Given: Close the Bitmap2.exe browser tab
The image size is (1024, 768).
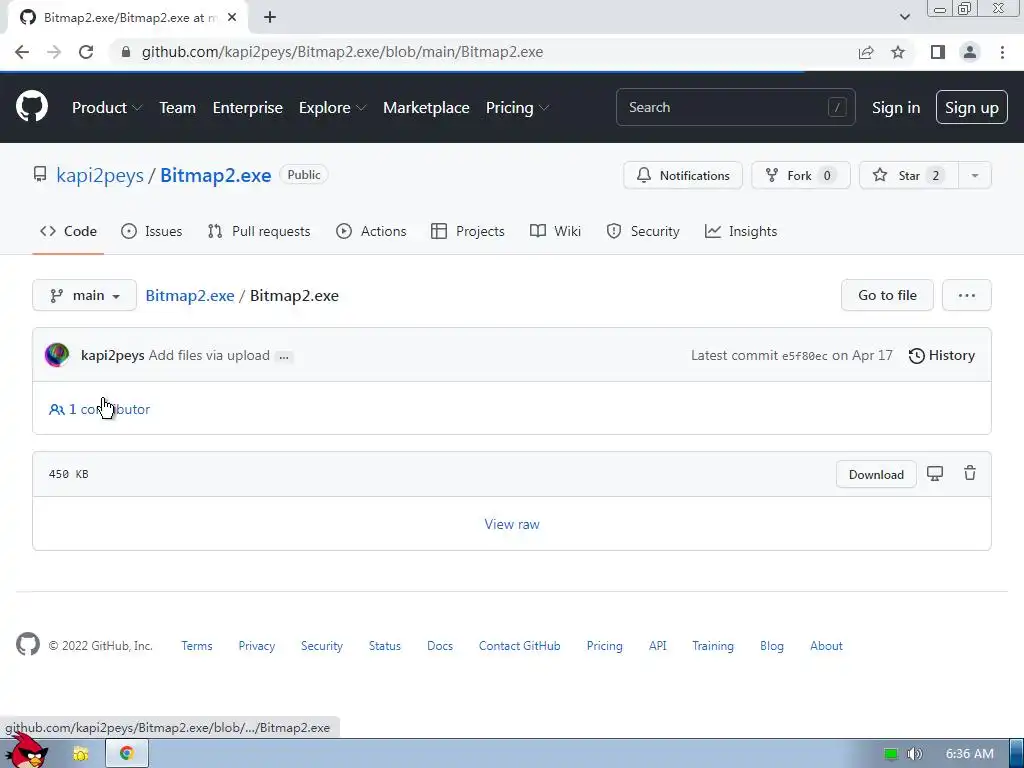Looking at the screenshot, I should (x=232, y=18).
